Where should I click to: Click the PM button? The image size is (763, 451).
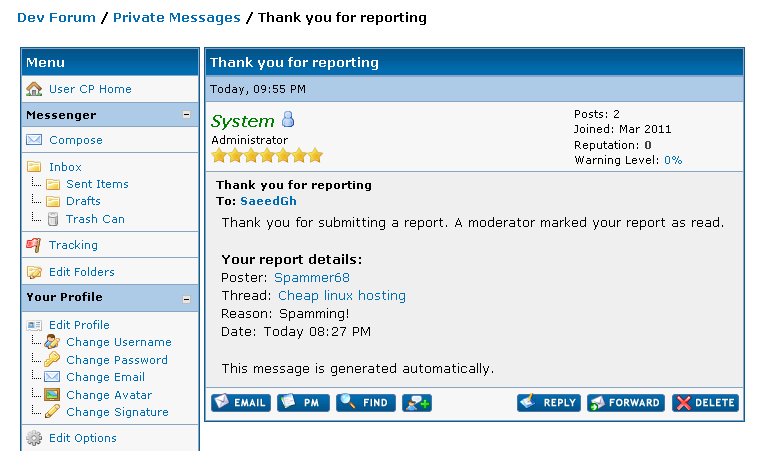(303, 403)
